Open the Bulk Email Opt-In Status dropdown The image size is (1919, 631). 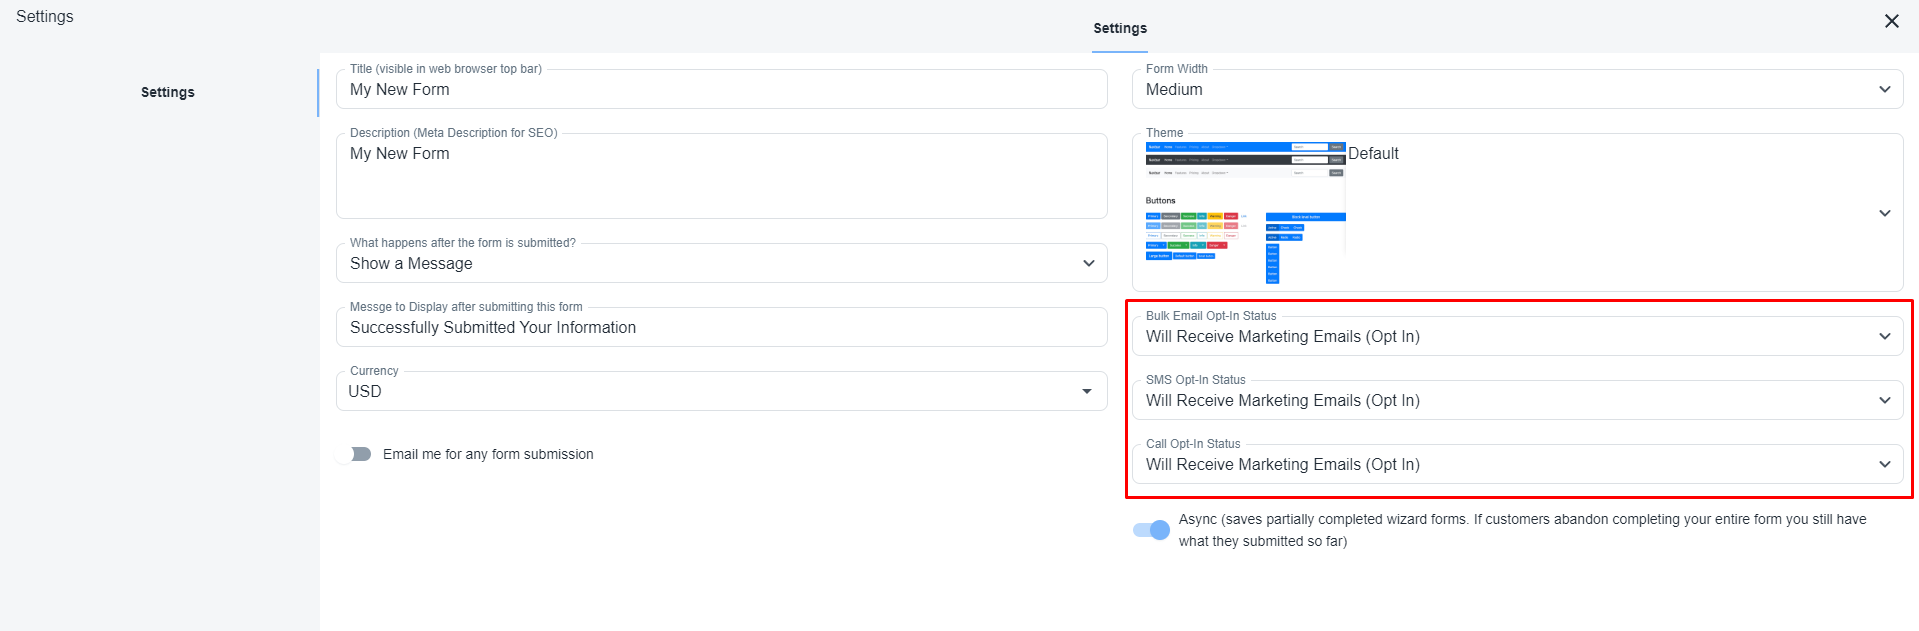[1500, 337]
